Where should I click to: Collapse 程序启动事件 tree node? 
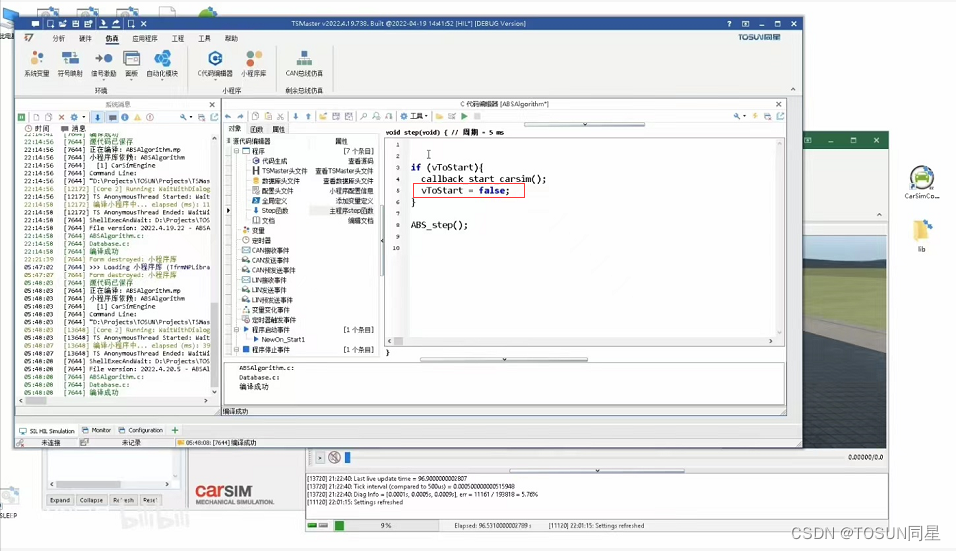coord(237,330)
